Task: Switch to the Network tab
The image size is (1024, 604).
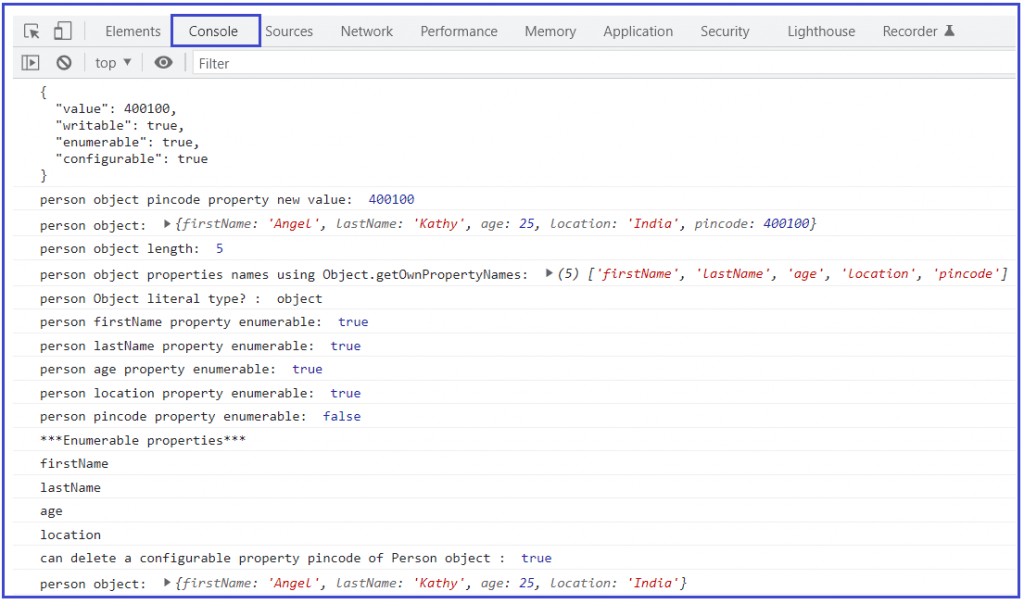Action: click(366, 31)
